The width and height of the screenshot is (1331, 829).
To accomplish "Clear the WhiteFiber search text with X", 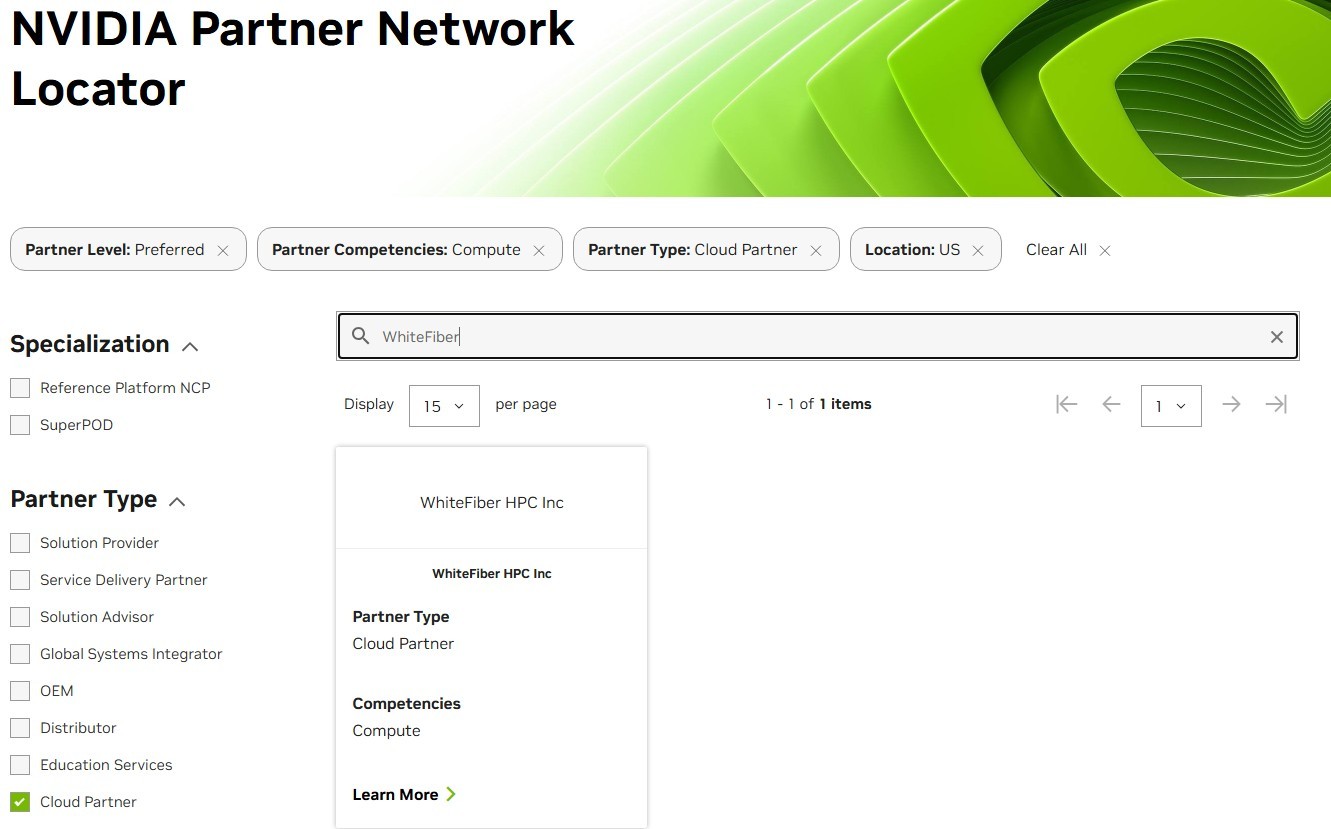I will point(1276,337).
